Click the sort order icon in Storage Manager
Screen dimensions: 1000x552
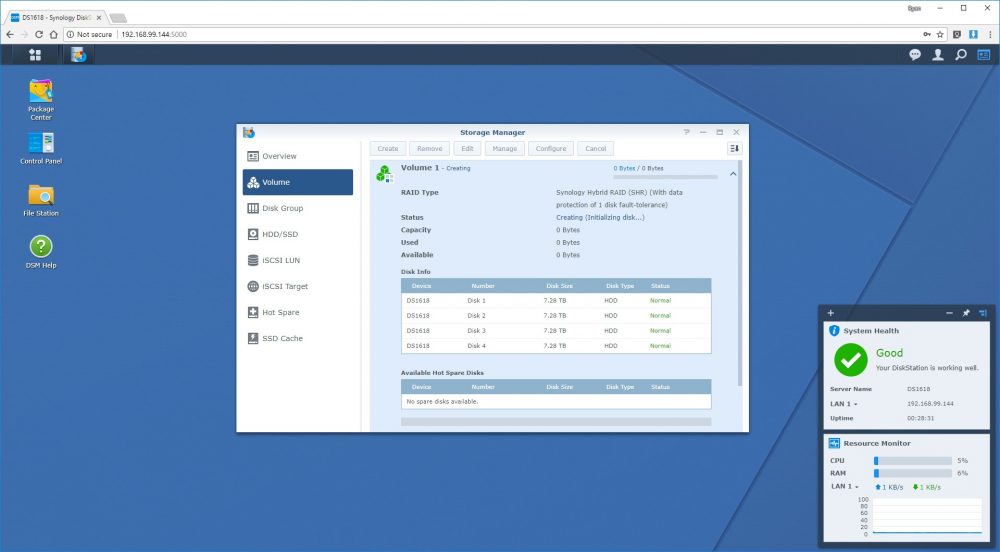[734, 149]
